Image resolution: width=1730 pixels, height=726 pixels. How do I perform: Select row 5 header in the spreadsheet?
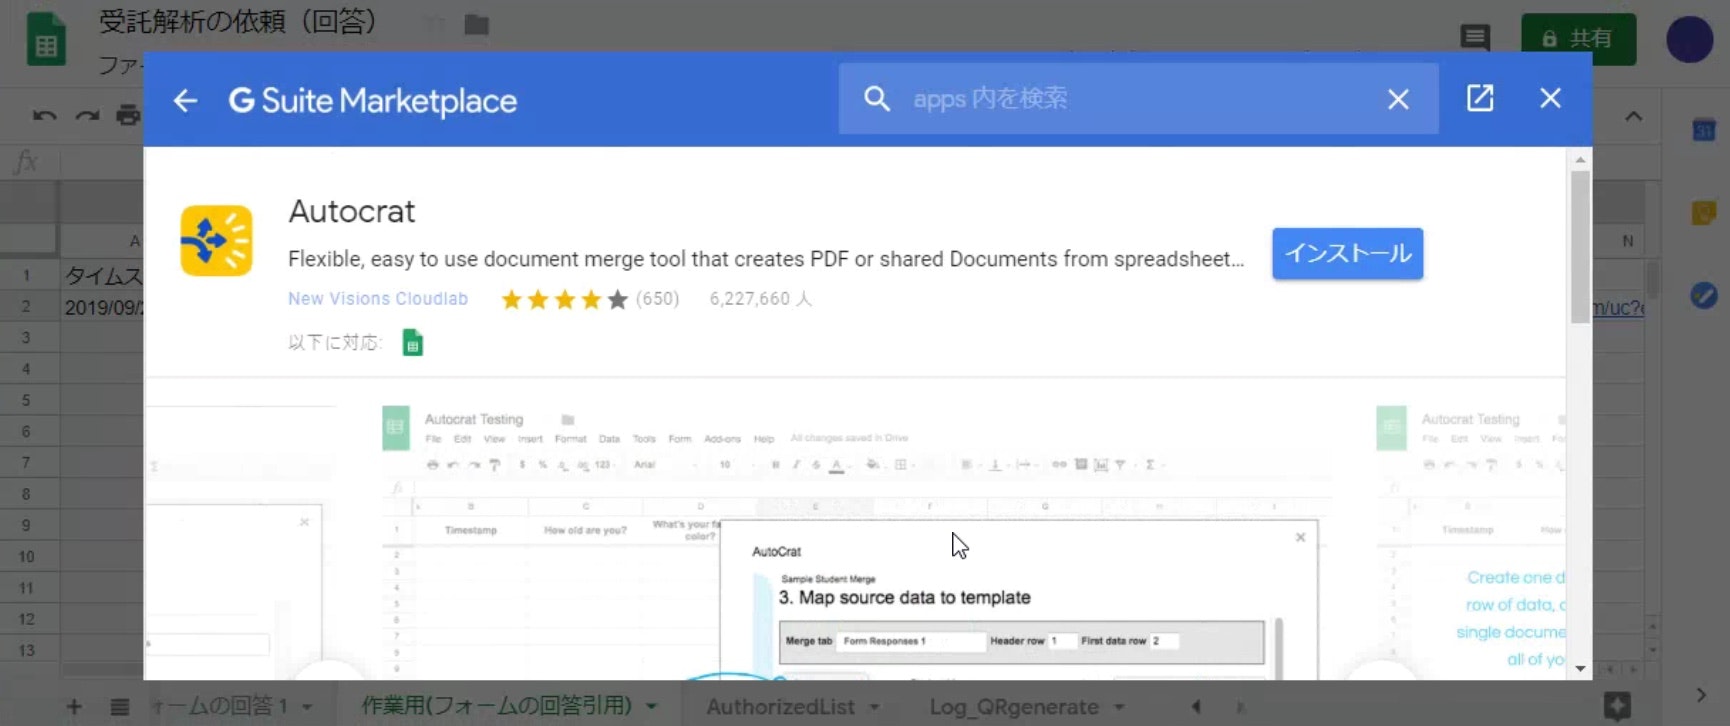[27, 400]
